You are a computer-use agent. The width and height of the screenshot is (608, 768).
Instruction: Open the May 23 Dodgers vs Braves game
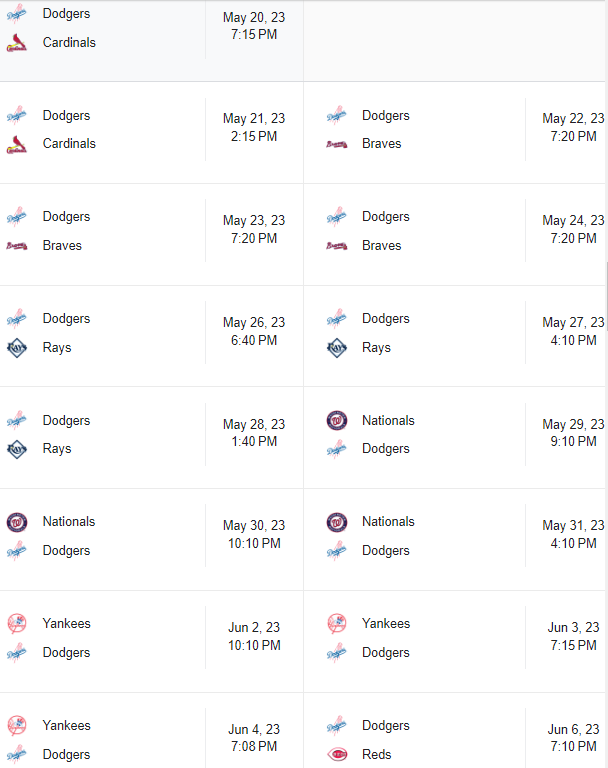coord(150,232)
